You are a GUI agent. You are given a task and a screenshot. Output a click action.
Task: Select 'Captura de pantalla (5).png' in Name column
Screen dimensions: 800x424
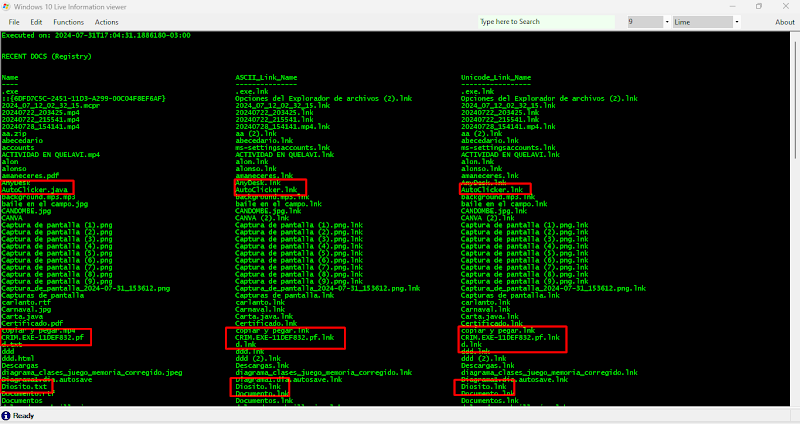tap(57, 253)
